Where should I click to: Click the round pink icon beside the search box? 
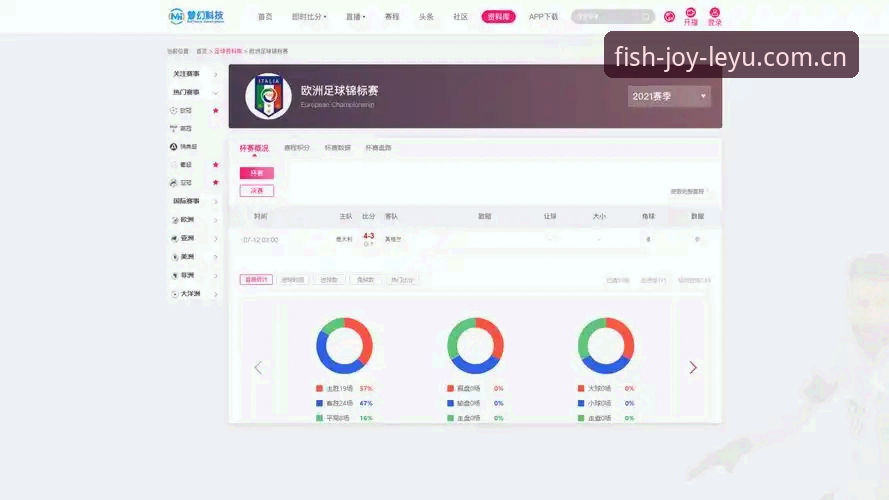click(670, 17)
